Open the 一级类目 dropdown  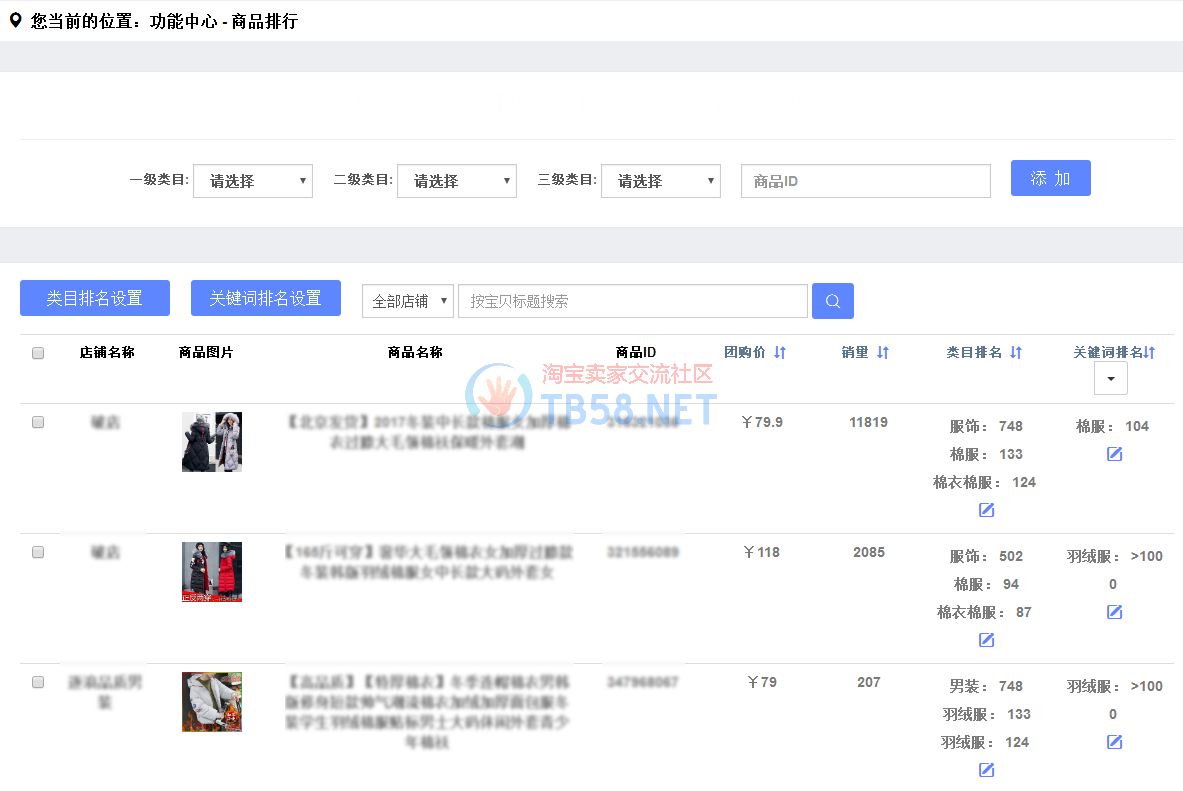pos(253,181)
